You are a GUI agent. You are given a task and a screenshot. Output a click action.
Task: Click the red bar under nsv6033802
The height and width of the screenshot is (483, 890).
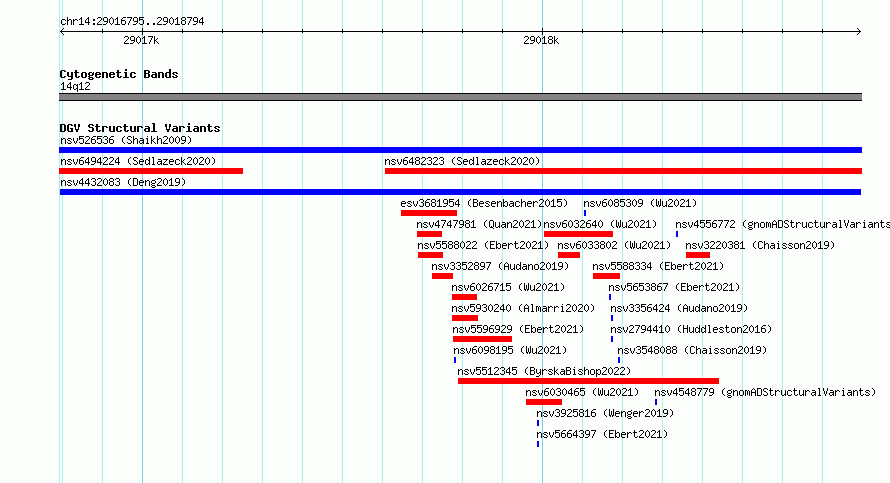[569, 255]
